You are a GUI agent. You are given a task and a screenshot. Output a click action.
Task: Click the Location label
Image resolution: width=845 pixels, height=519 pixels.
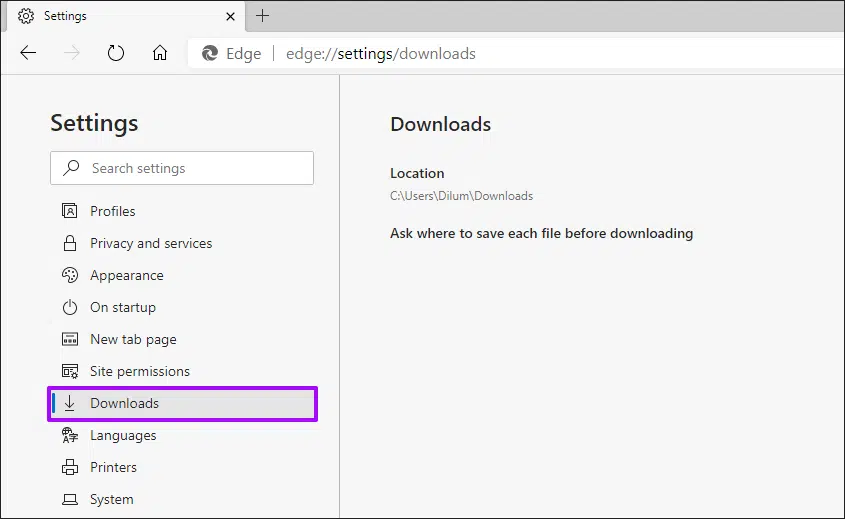(x=417, y=173)
